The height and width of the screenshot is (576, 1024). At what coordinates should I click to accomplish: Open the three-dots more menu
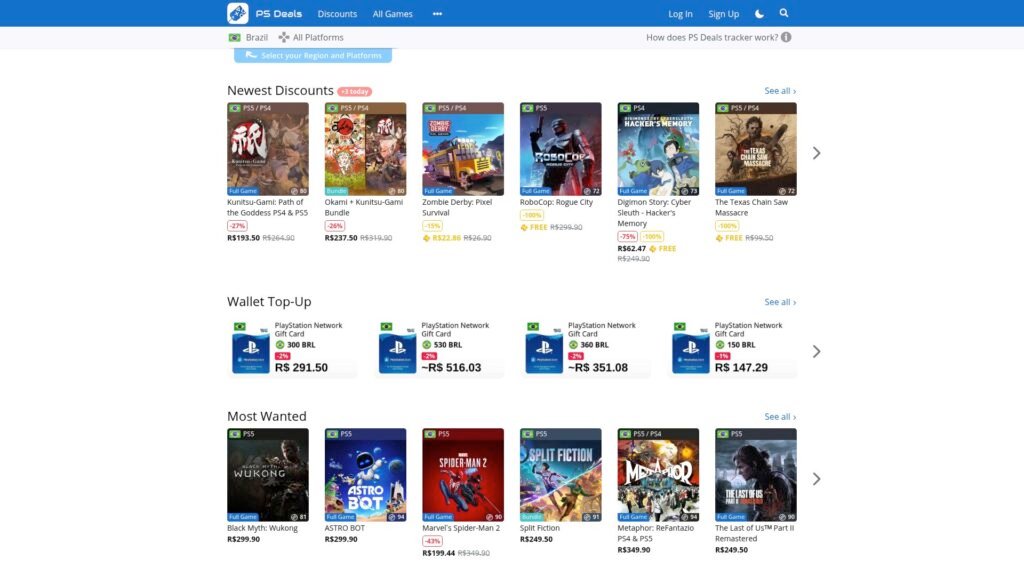(x=437, y=14)
